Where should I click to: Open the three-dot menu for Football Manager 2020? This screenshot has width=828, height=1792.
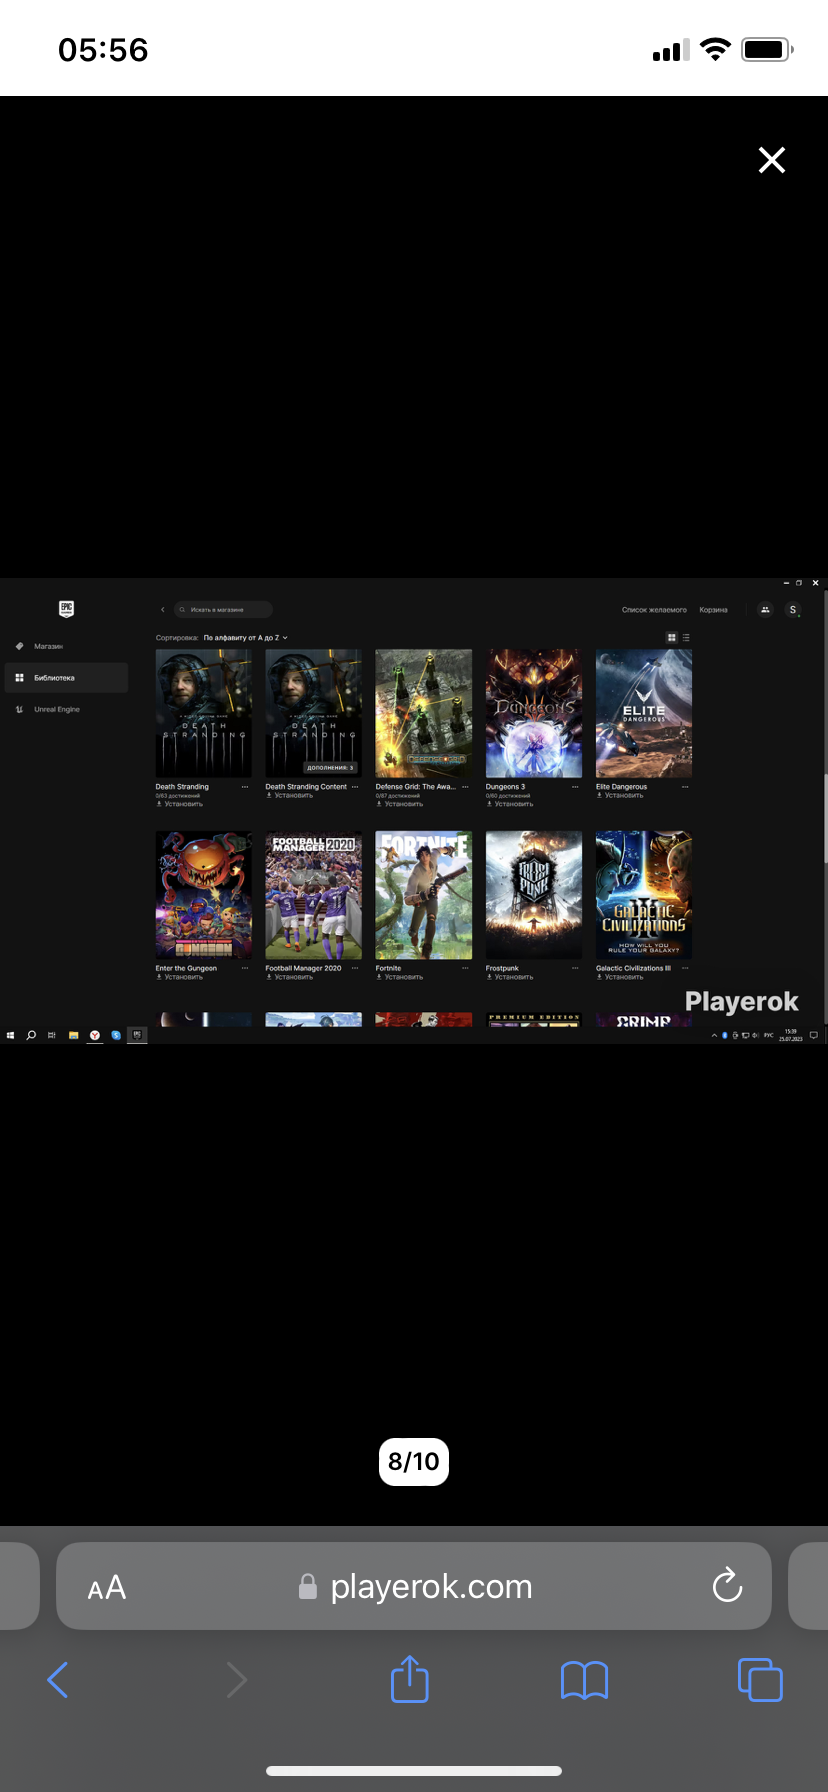tap(355, 968)
